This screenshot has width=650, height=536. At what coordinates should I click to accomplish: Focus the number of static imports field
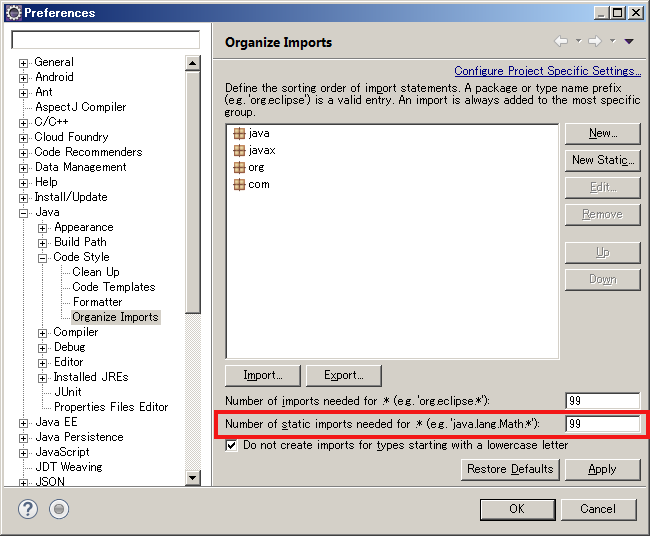pos(603,424)
